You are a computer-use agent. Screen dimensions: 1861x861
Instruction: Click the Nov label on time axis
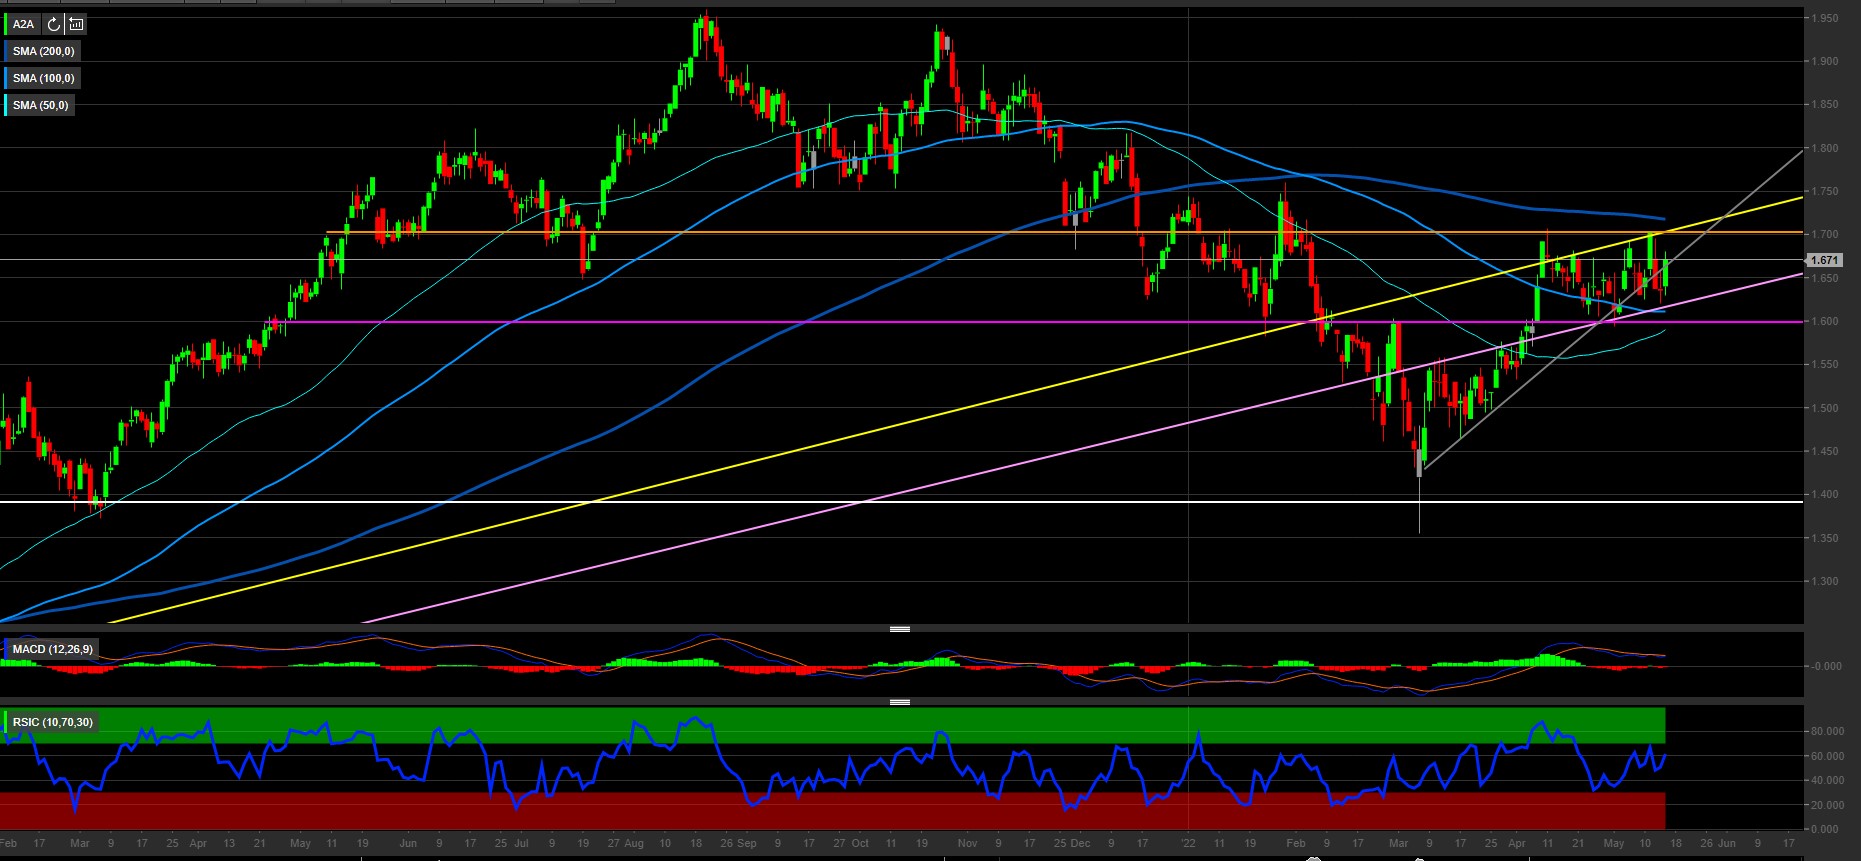(967, 843)
